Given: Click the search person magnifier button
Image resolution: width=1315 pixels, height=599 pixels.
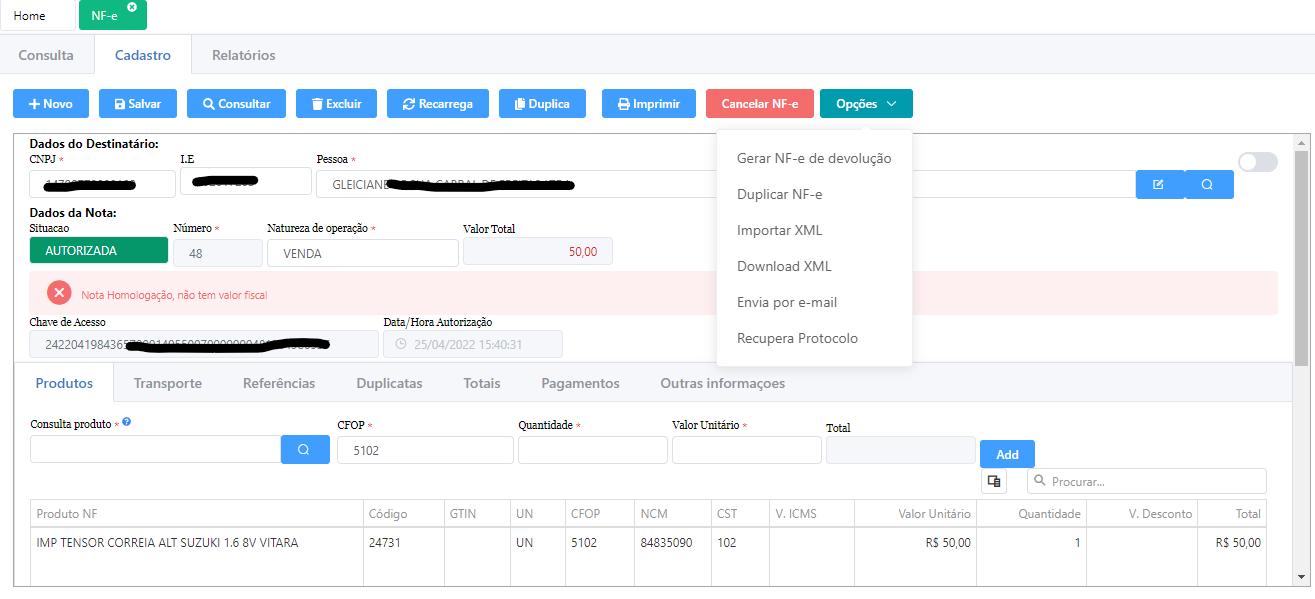Looking at the screenshot, I should (x=1208, y=185).
